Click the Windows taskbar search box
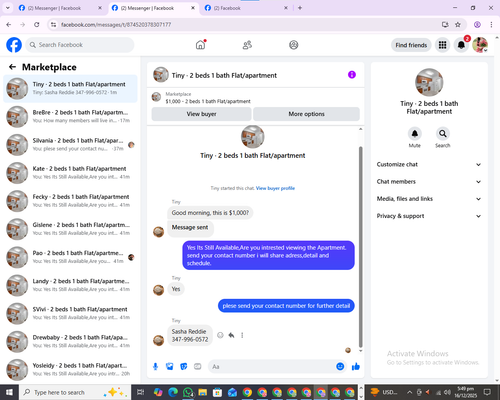The width and height of the screenshot is (500, 400). pyautogui.click(x=75, y=392)
